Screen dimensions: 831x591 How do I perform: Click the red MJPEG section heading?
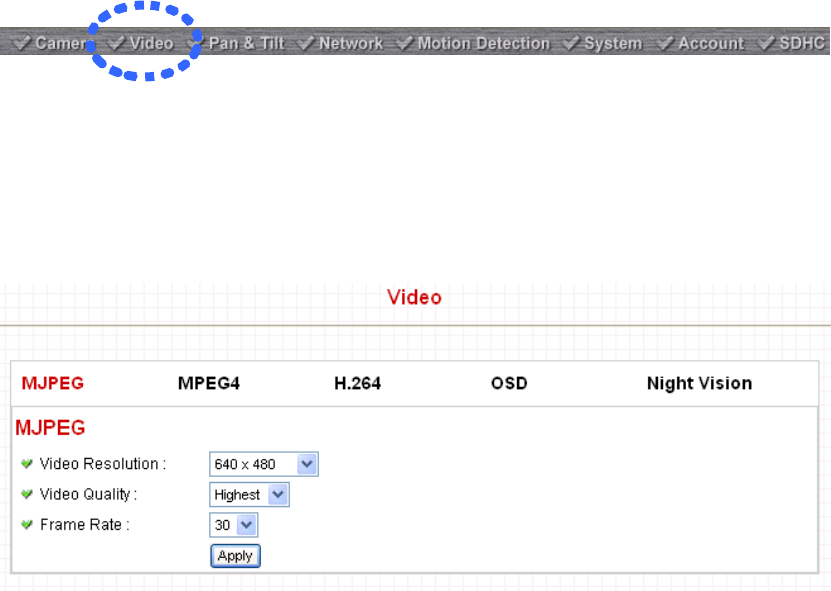(x=50, y=428)
